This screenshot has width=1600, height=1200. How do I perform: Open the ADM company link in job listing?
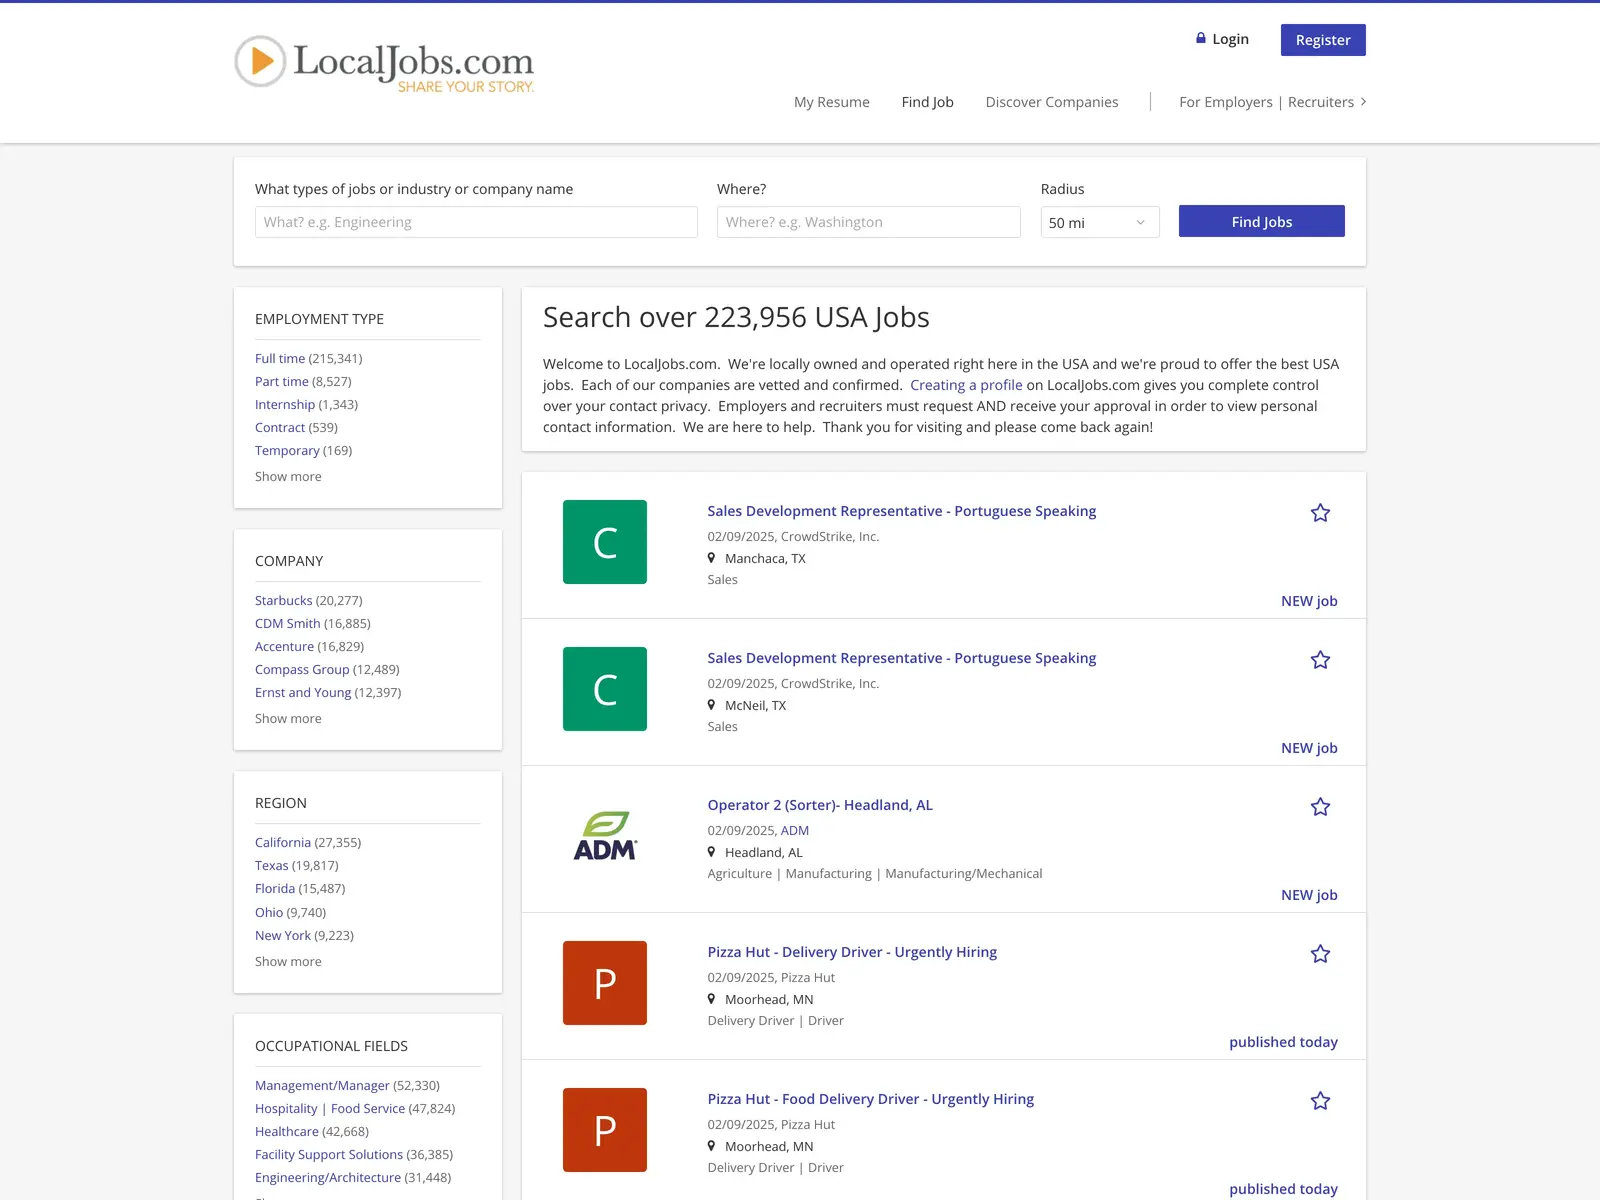795,831
